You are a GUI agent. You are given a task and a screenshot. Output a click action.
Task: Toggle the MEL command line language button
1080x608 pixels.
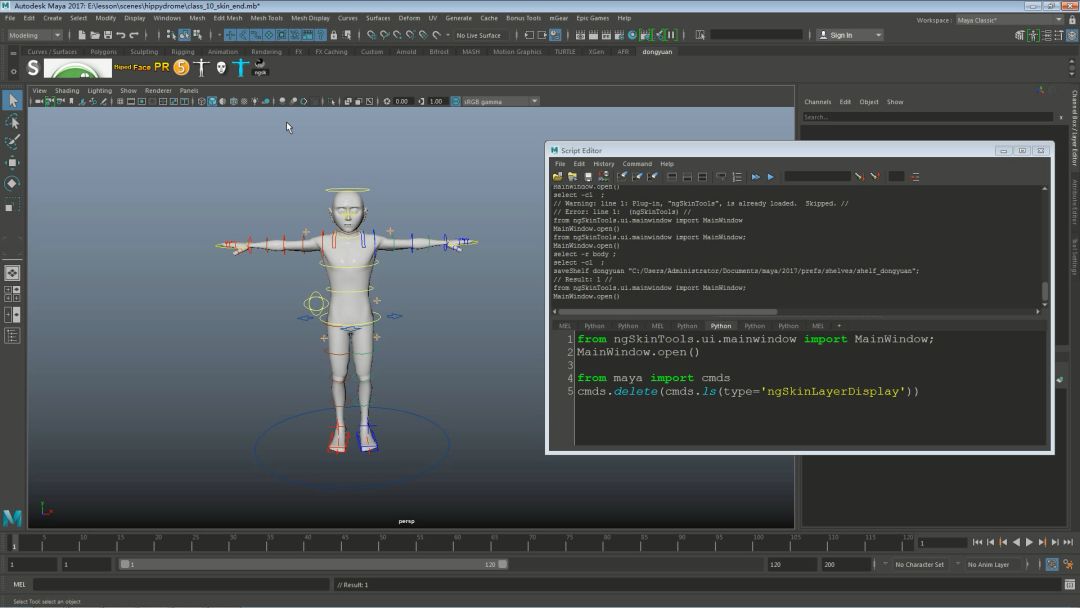19,584
